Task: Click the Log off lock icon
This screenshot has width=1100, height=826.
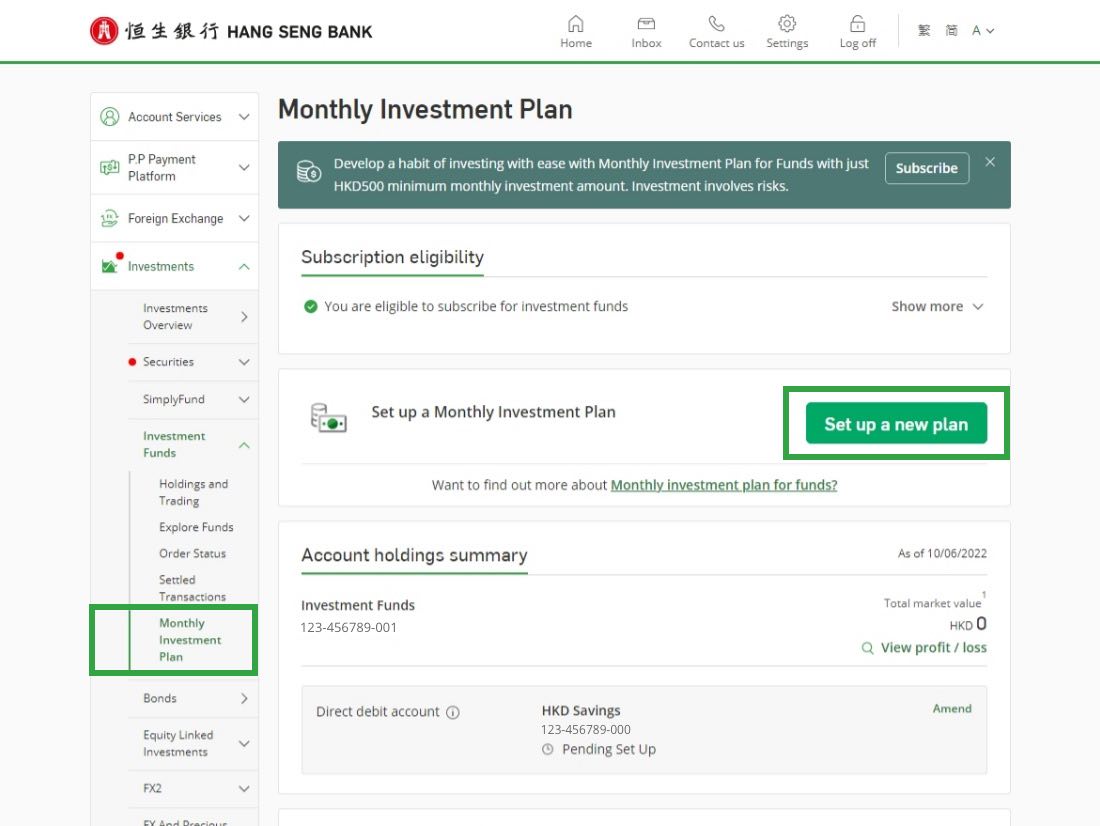Action: pos(857,24)
